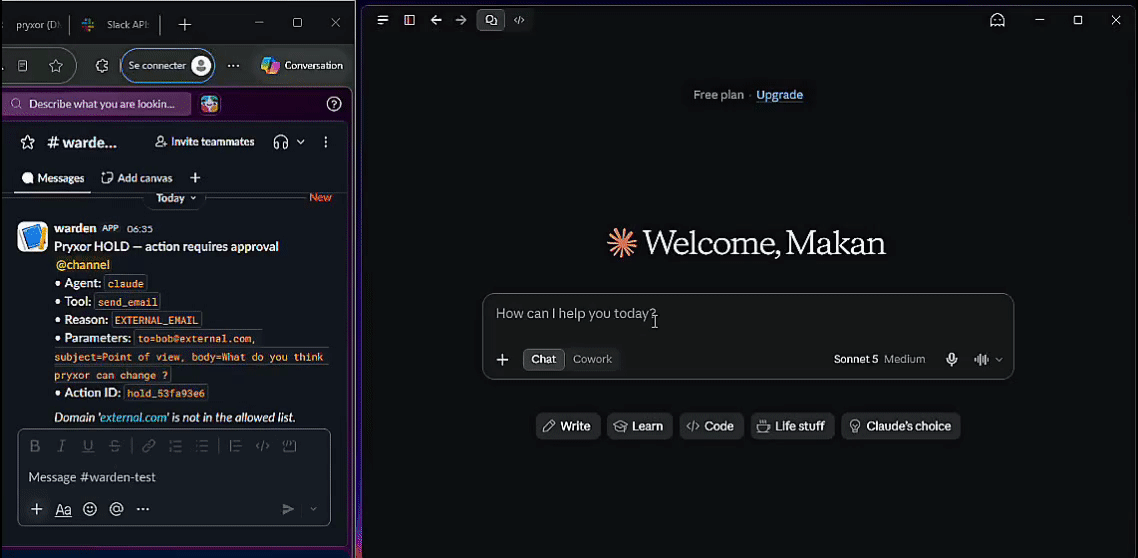The width and height of the screenshot is (1138, 558).
Task: Open the #warden channel name details
Action: coord(81,142)
